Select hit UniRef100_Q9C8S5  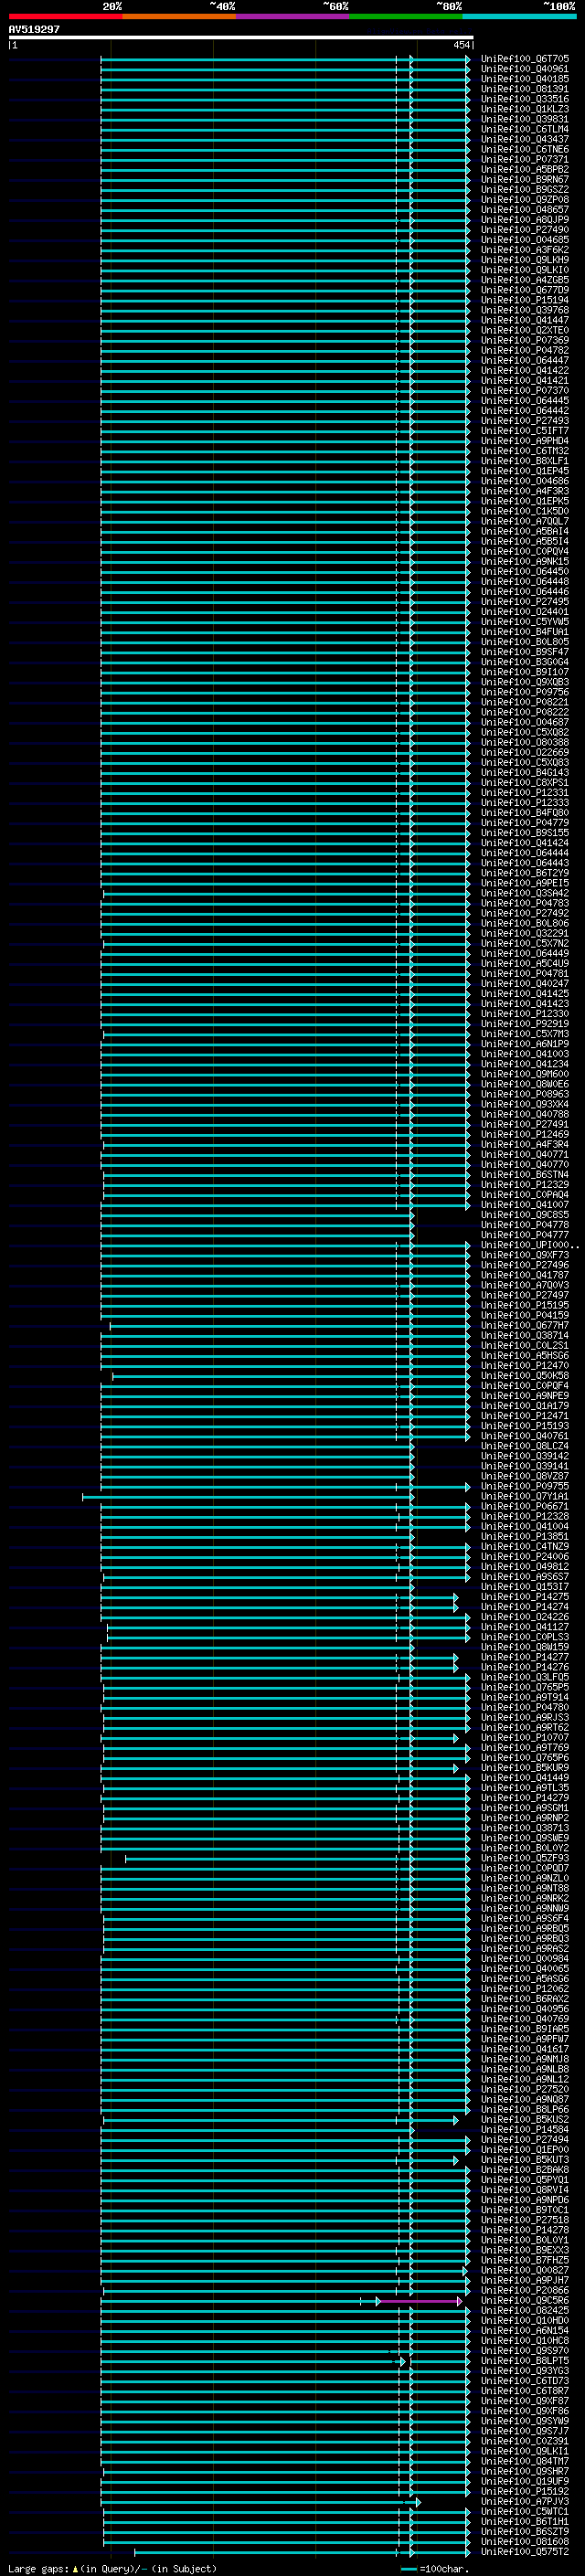[525, 1214]
